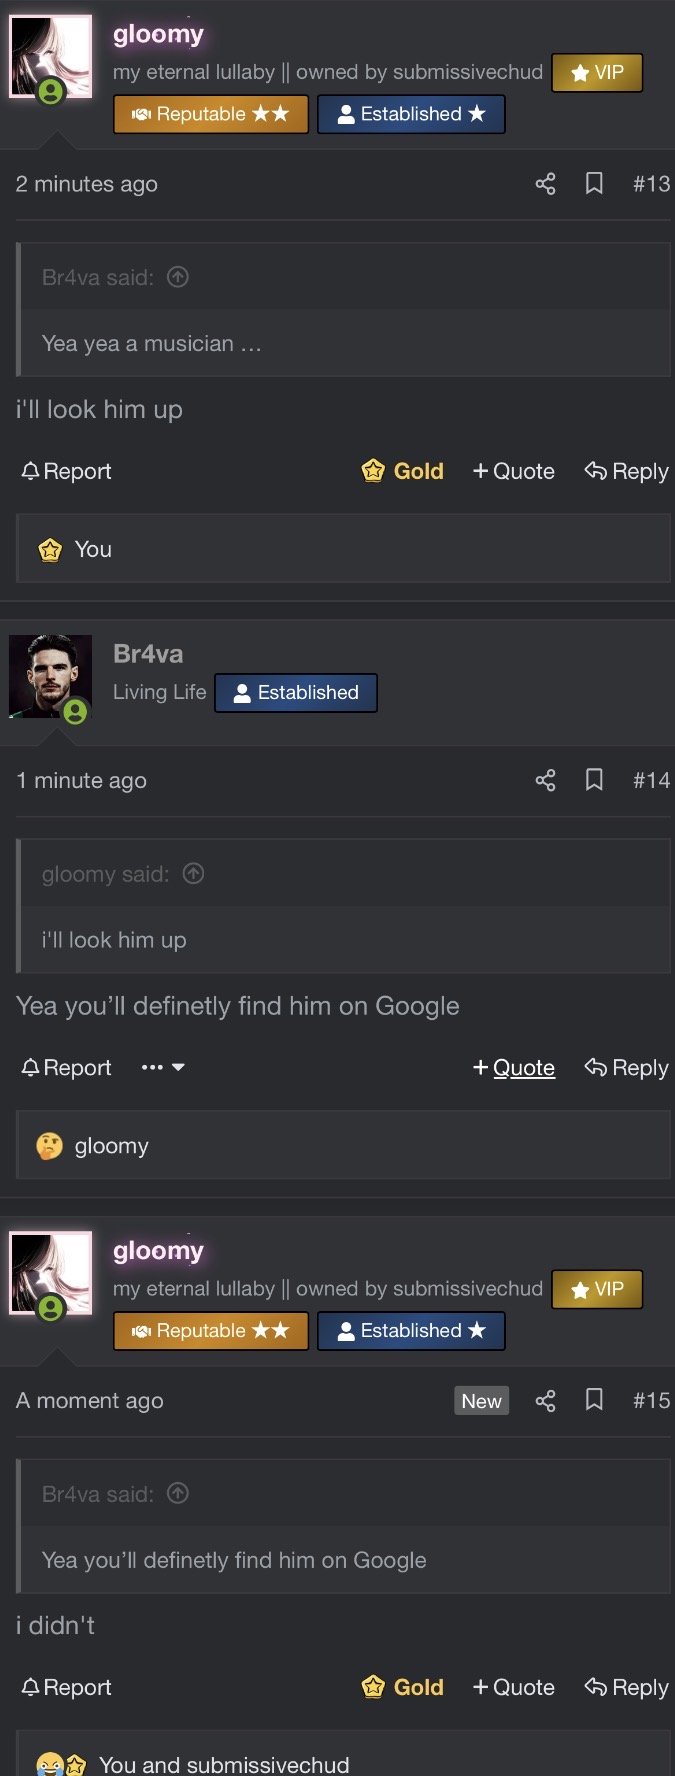
Task: Go to gloomy's original quoted post arrow
Action: point(194,874)
